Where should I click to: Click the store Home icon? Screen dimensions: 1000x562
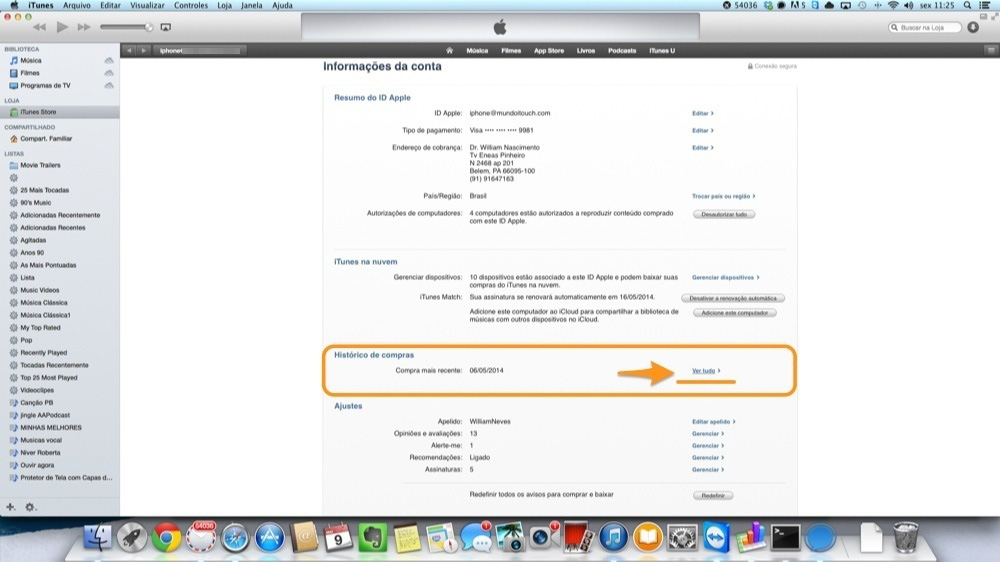point(449,50)
